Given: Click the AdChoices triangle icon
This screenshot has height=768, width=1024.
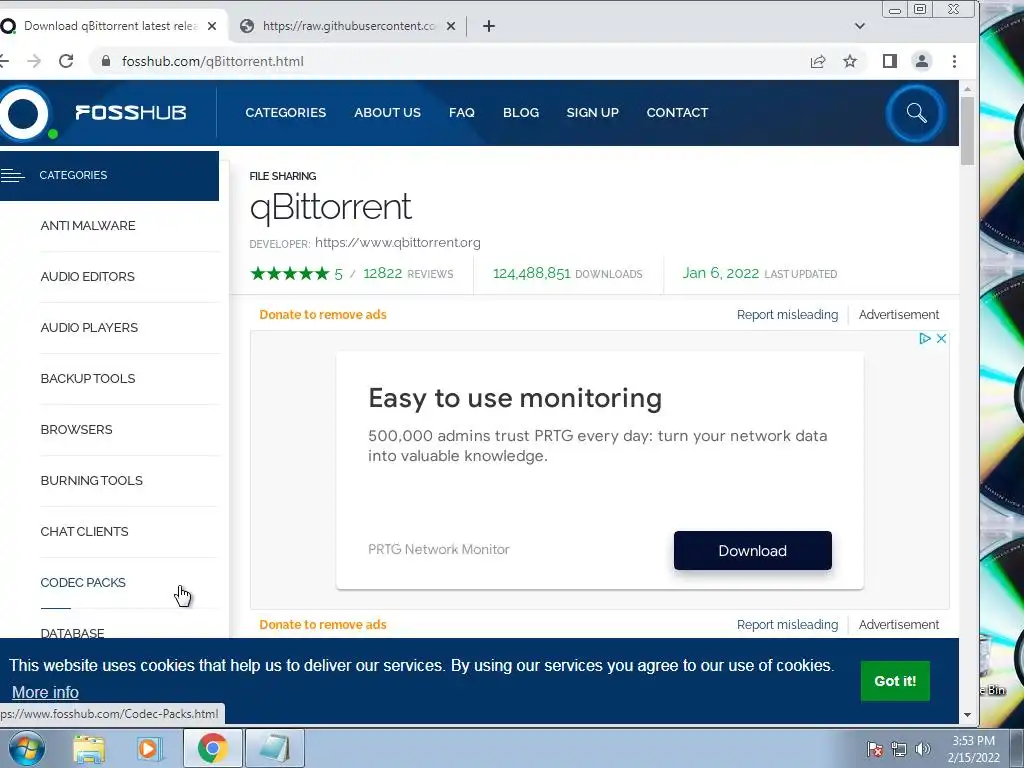Looking at the screenshot, I should 925,338.
